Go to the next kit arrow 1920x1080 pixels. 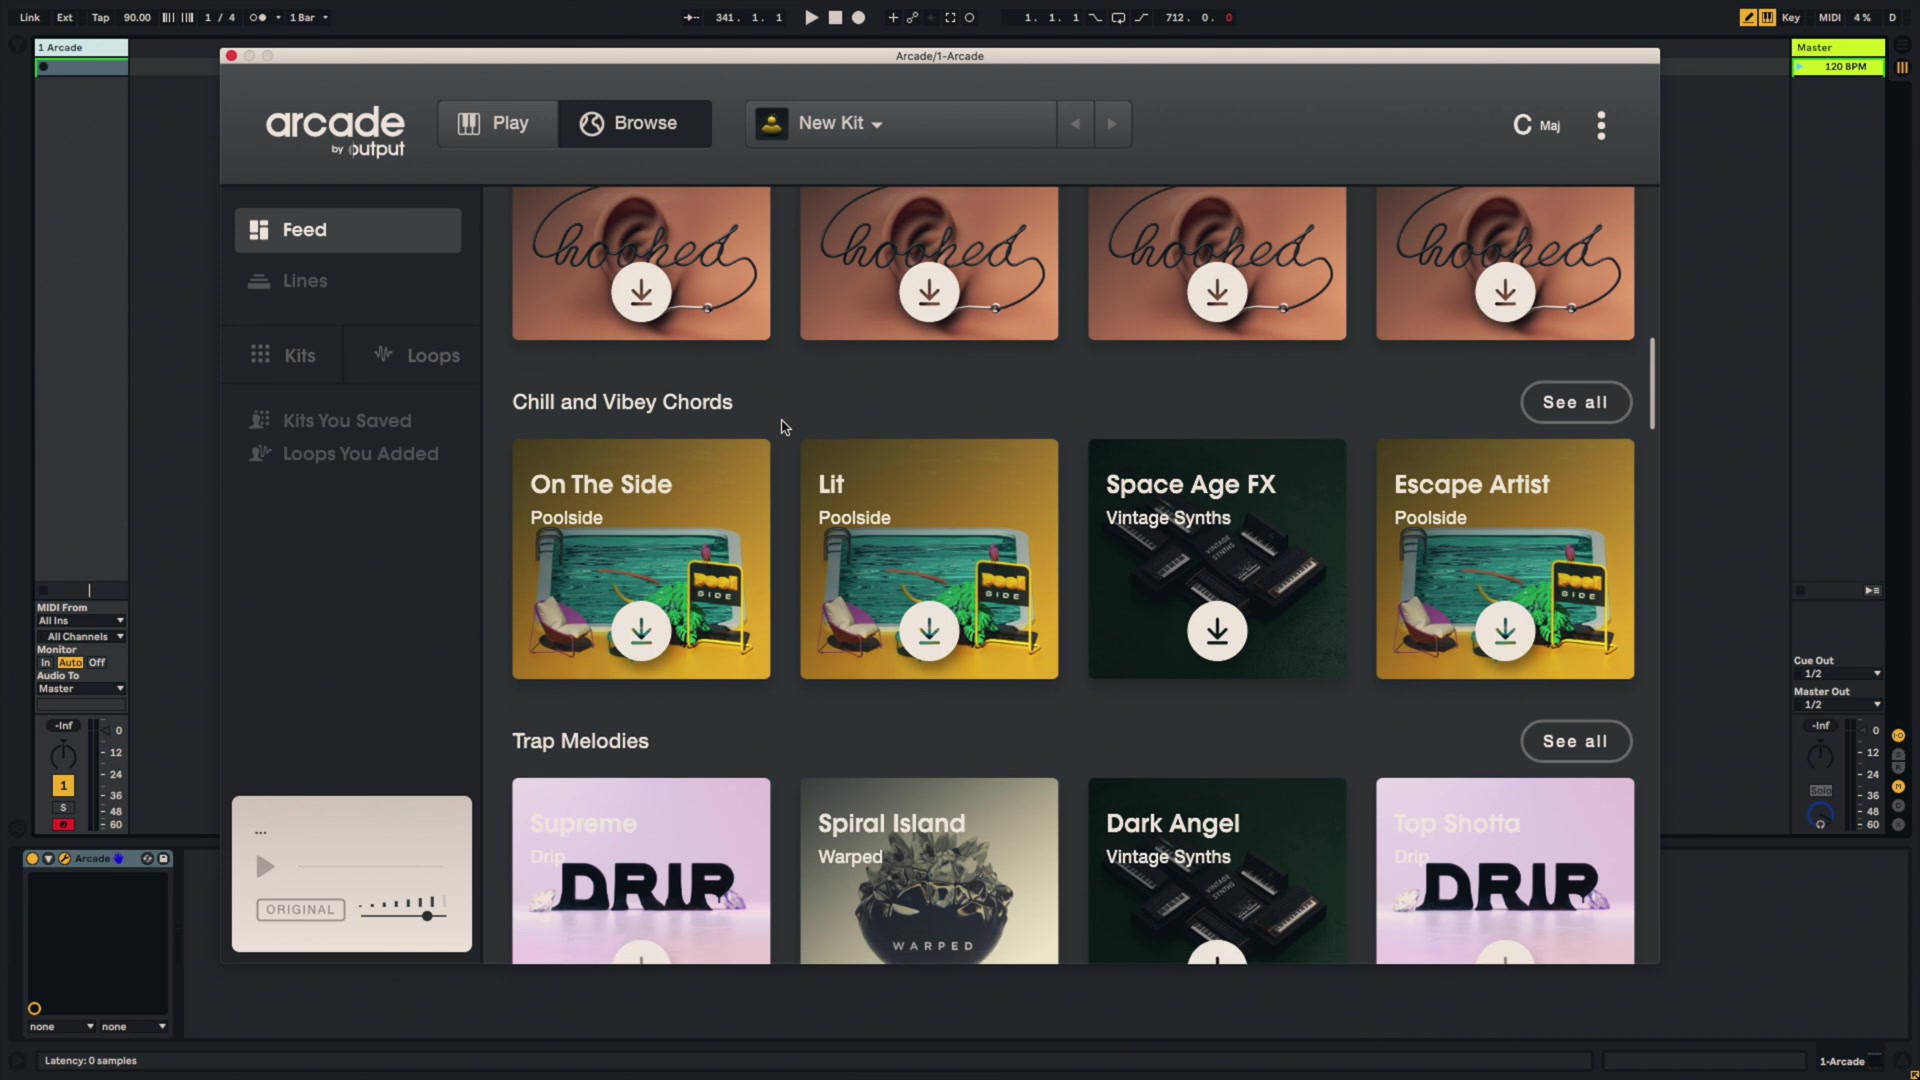[1112, 124]
